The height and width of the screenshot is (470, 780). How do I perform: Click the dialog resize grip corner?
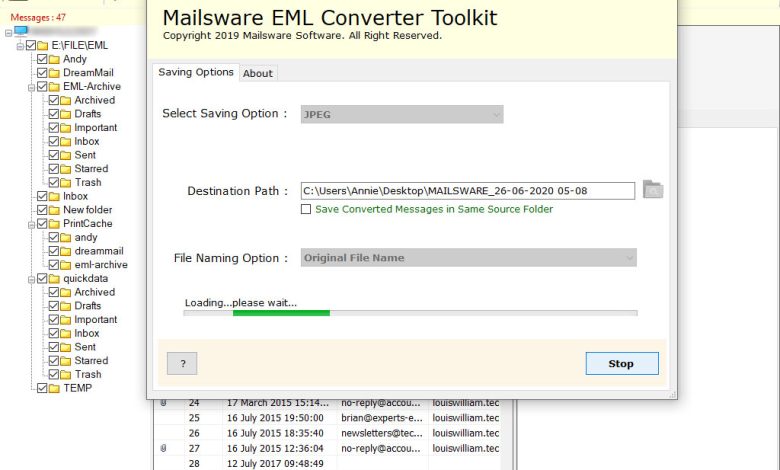tap(673, 394)
